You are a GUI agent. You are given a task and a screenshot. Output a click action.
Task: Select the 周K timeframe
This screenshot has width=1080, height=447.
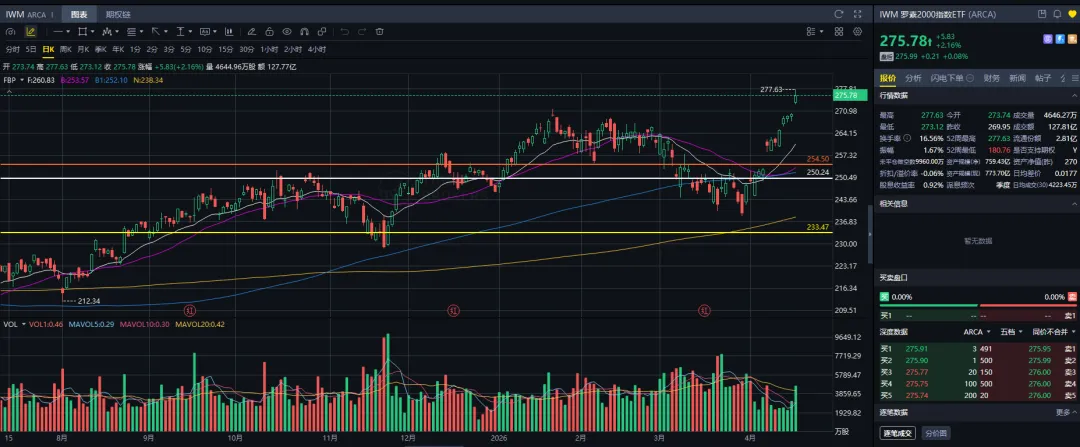(x=66, y=49)
